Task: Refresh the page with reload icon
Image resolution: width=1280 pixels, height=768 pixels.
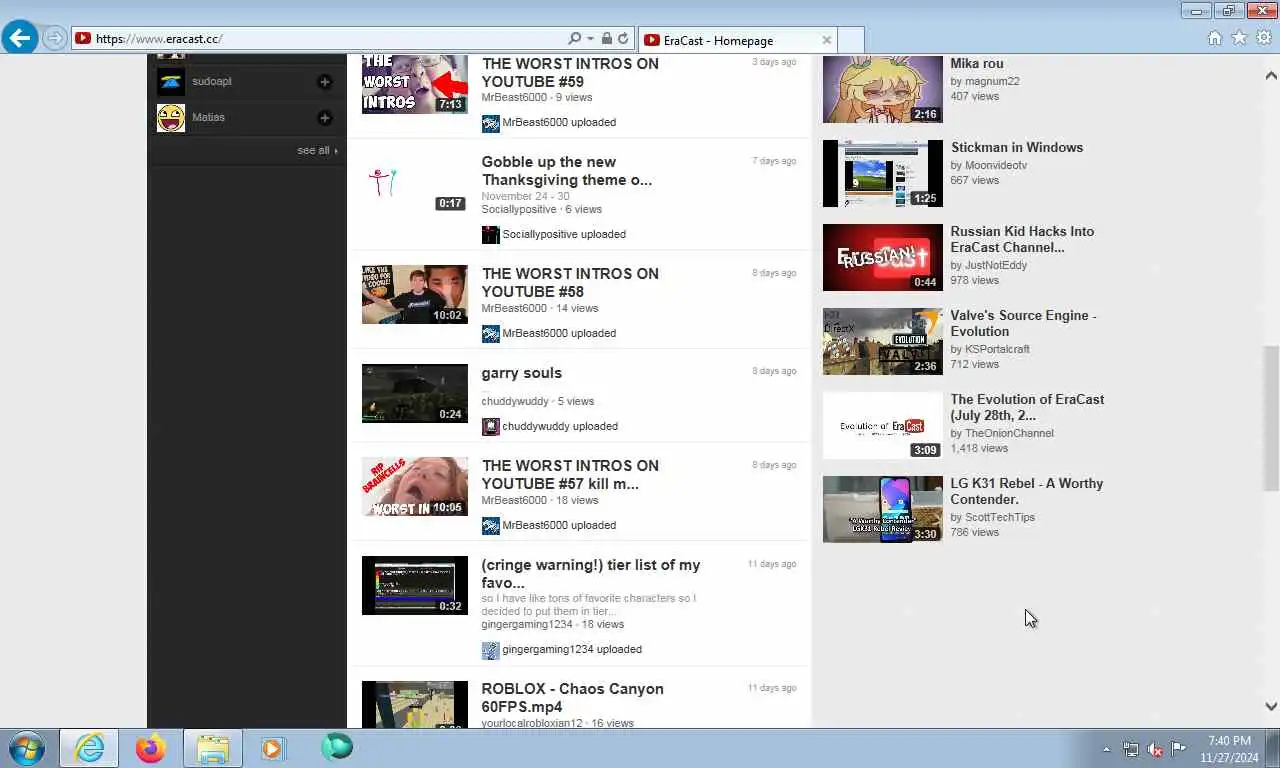Action: click(x=623, y=39)
